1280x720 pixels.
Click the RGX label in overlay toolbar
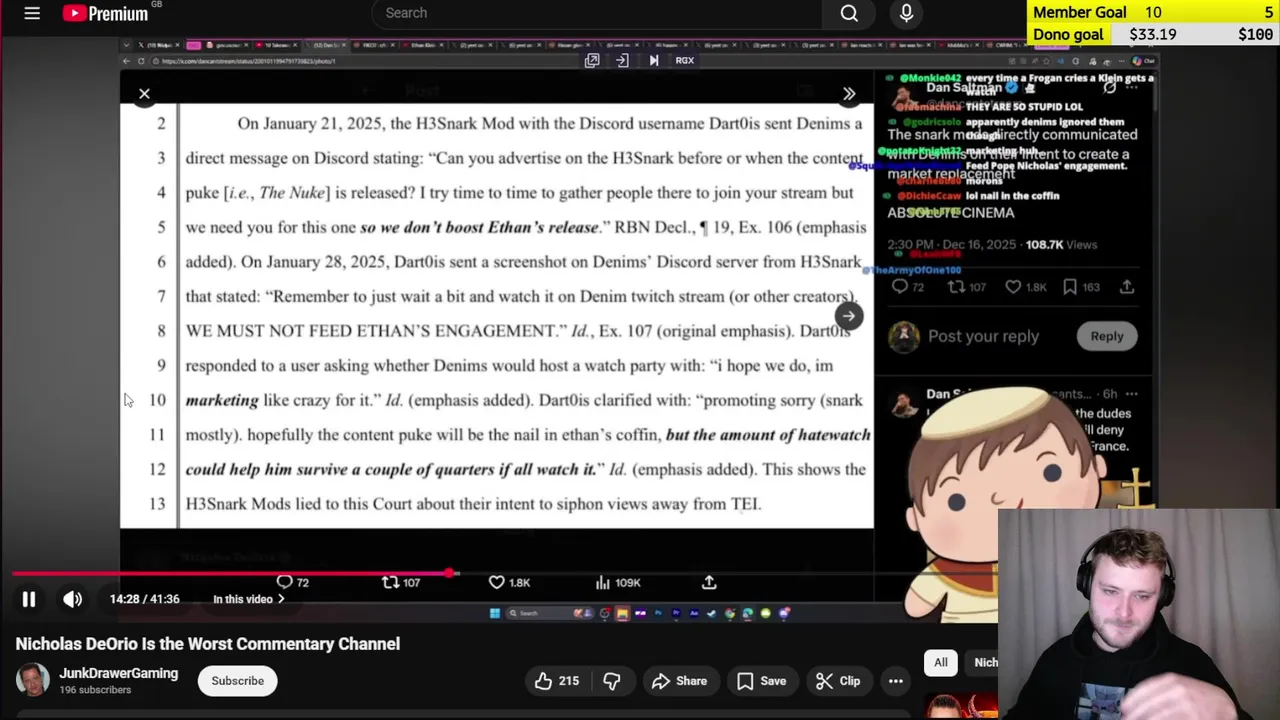tap(685, 60)
